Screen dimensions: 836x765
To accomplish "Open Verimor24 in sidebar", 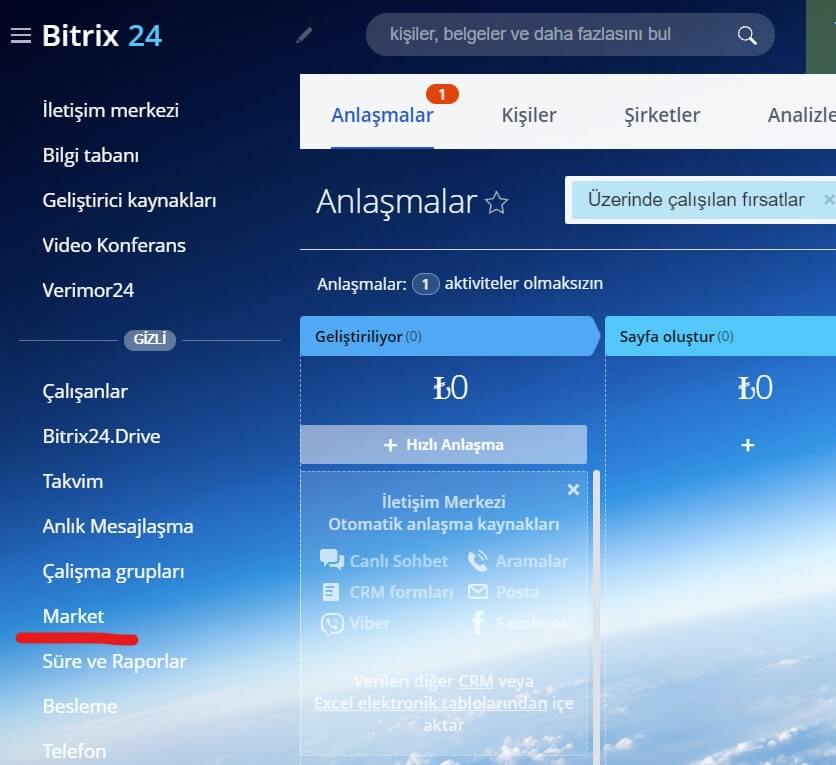I will point(88,291).
